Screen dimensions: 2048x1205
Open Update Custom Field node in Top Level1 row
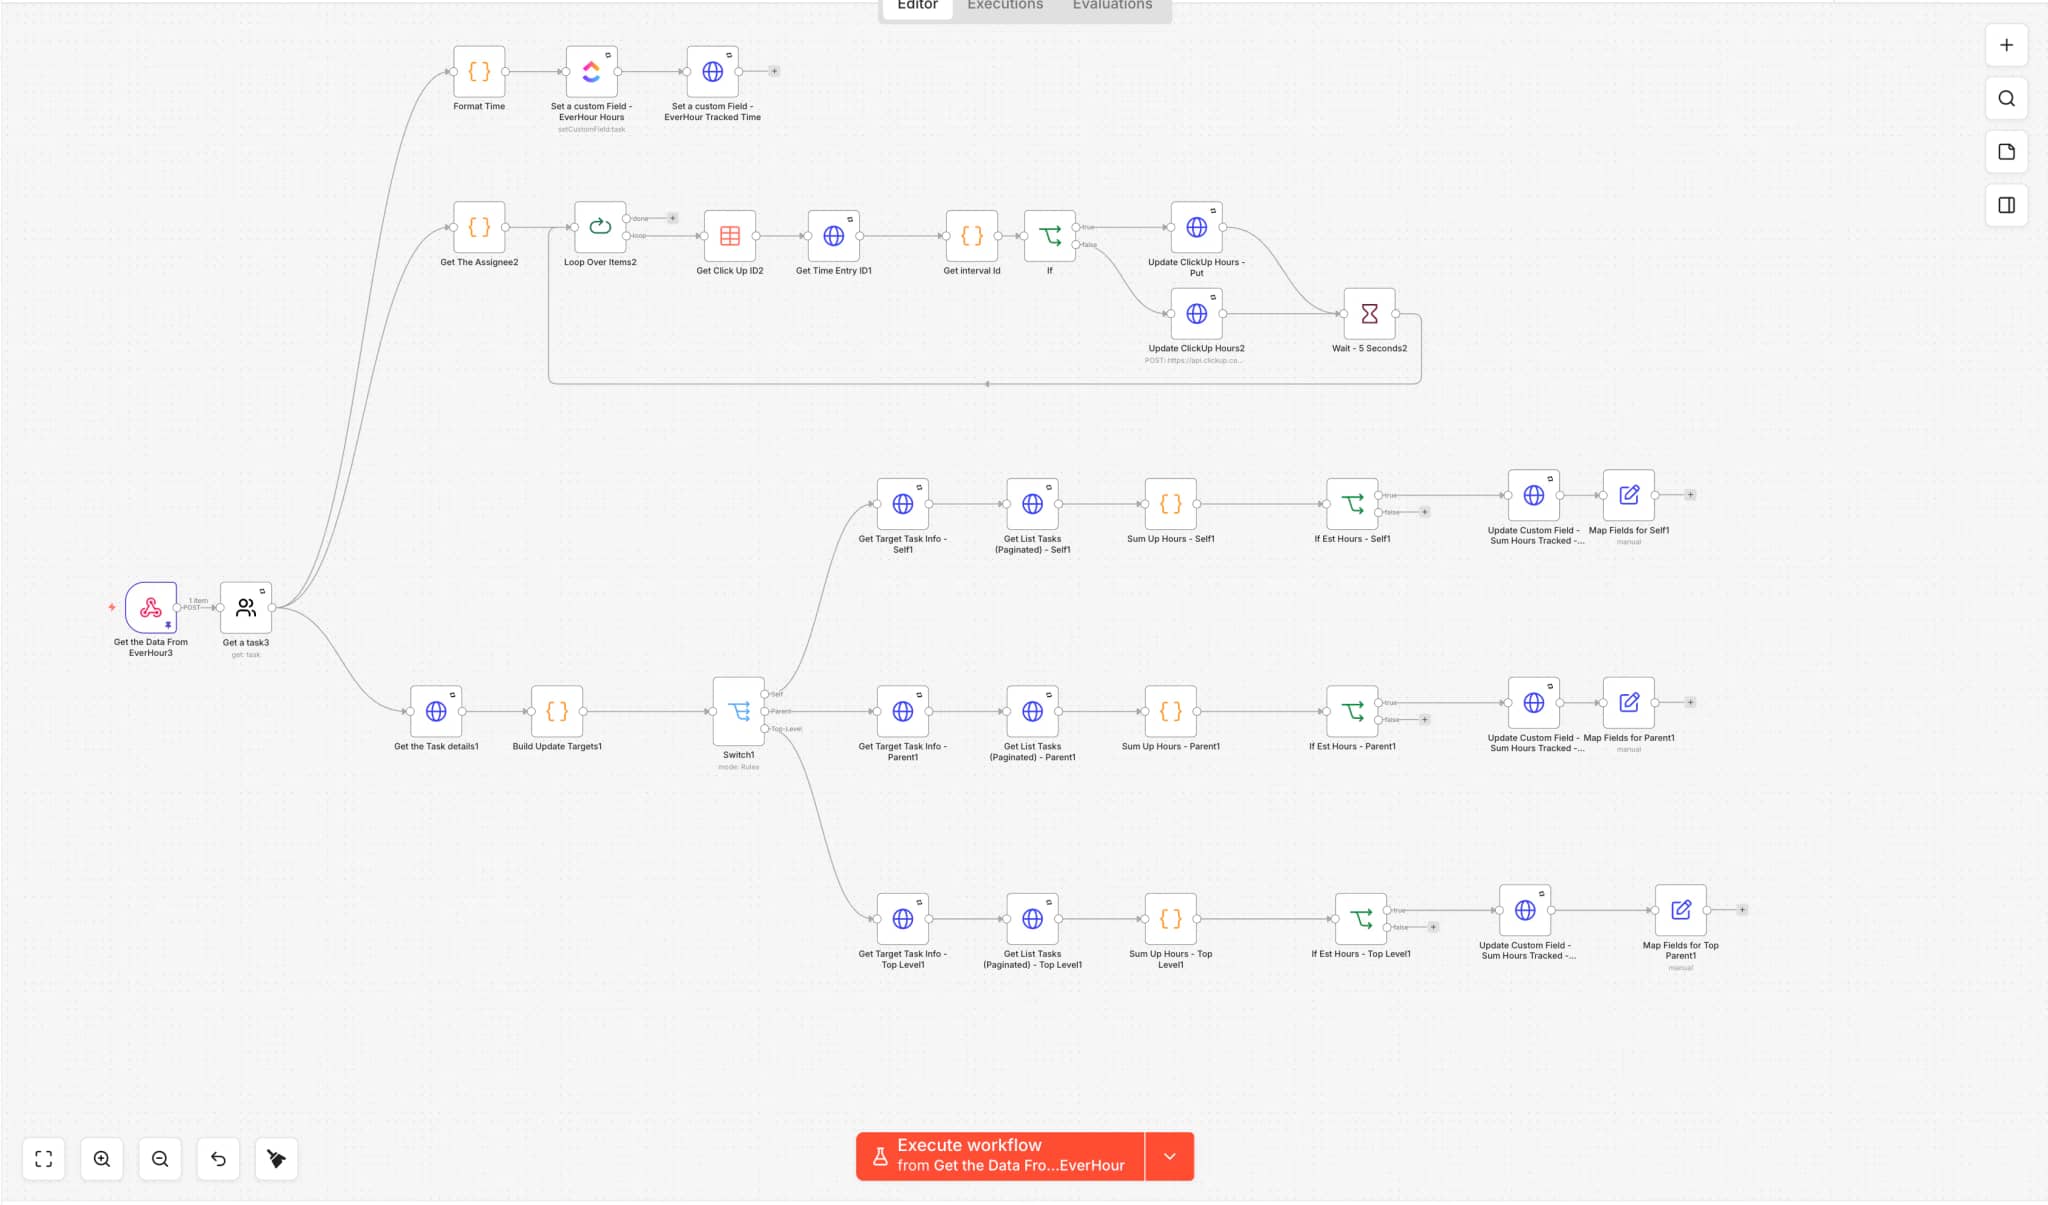coord(1525,910)
